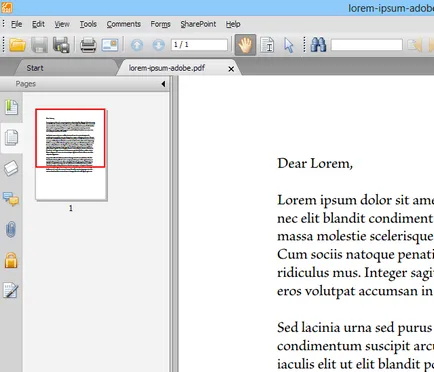Open the SharePoint menu
The width and height of the screenshot is (434, 372).
pyautogui.click(x=198, y=24)
